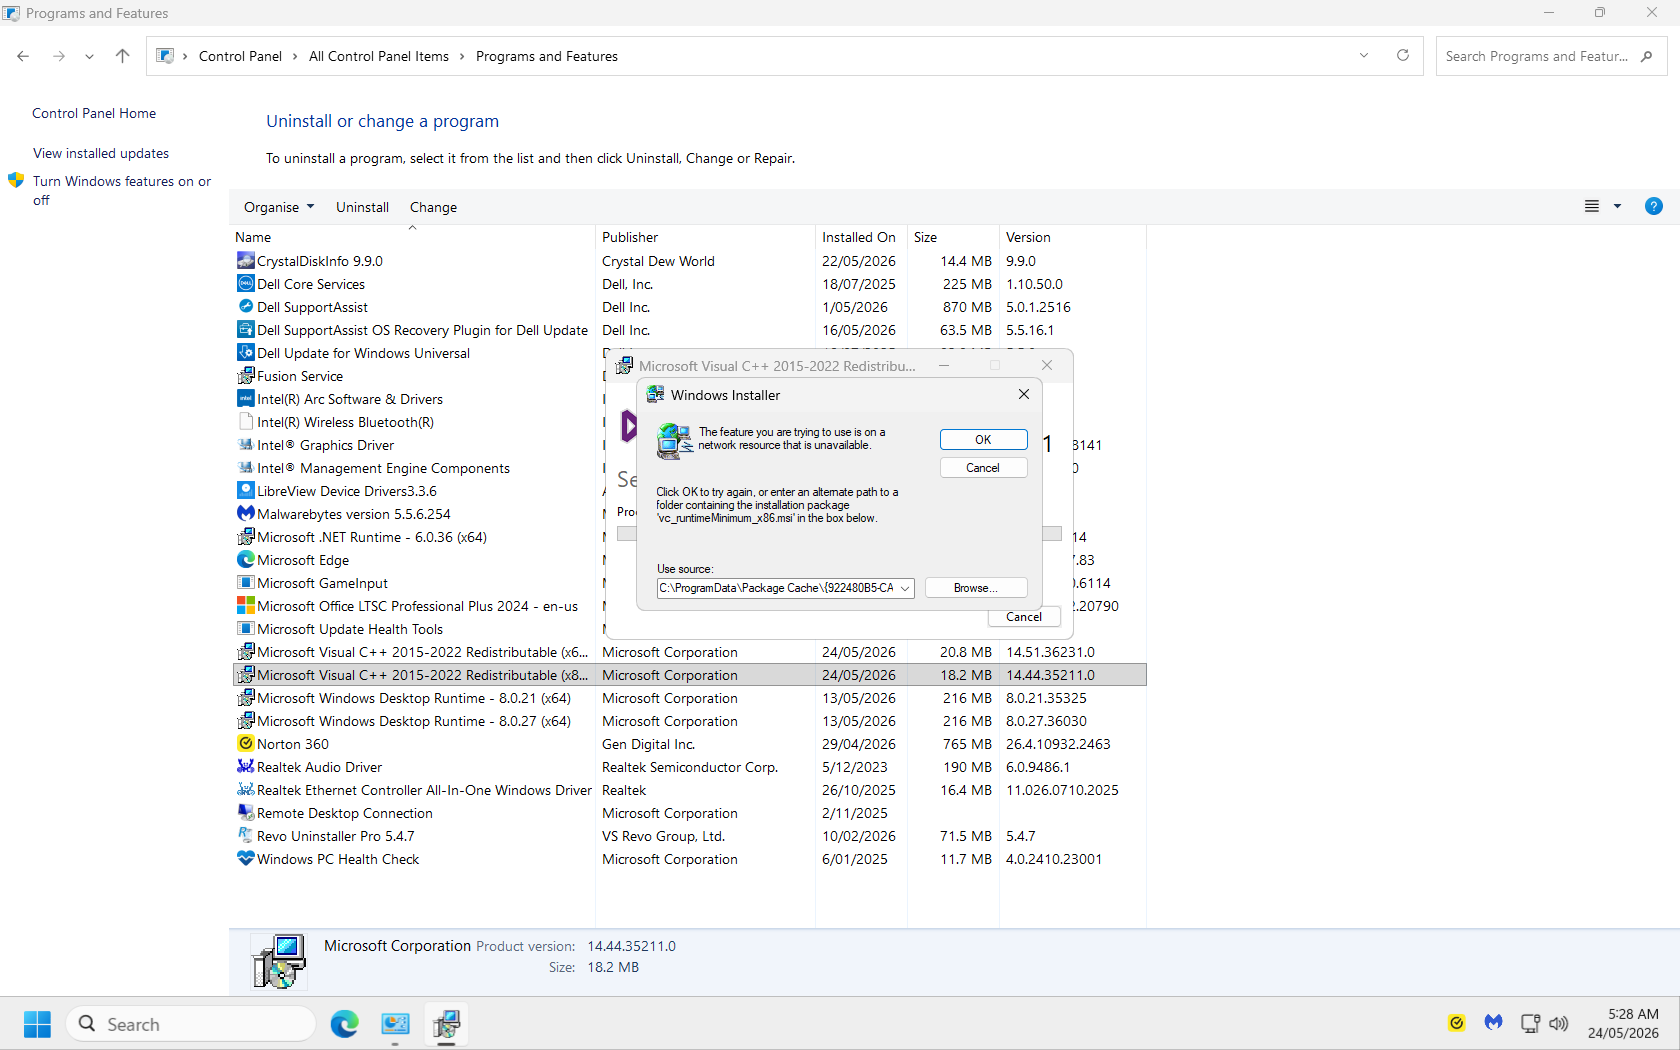Image resolution: width=1680 pixels, height=1050 pixels.
Task: Click the Intel Arc Software & Drivers icon
Action: (246, 398)
